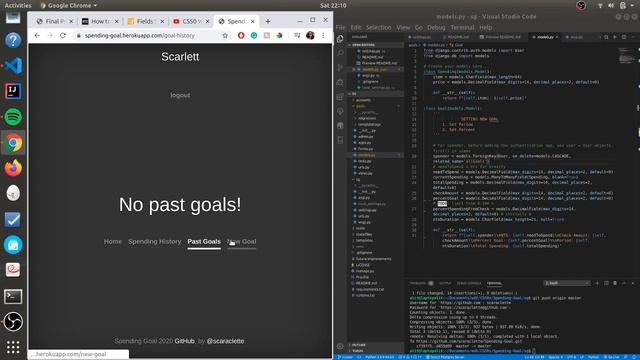The image size is (640, 360).
Task: Close the VS Code terminal panel
Action: pyautogui.click(x=633, y=283)
